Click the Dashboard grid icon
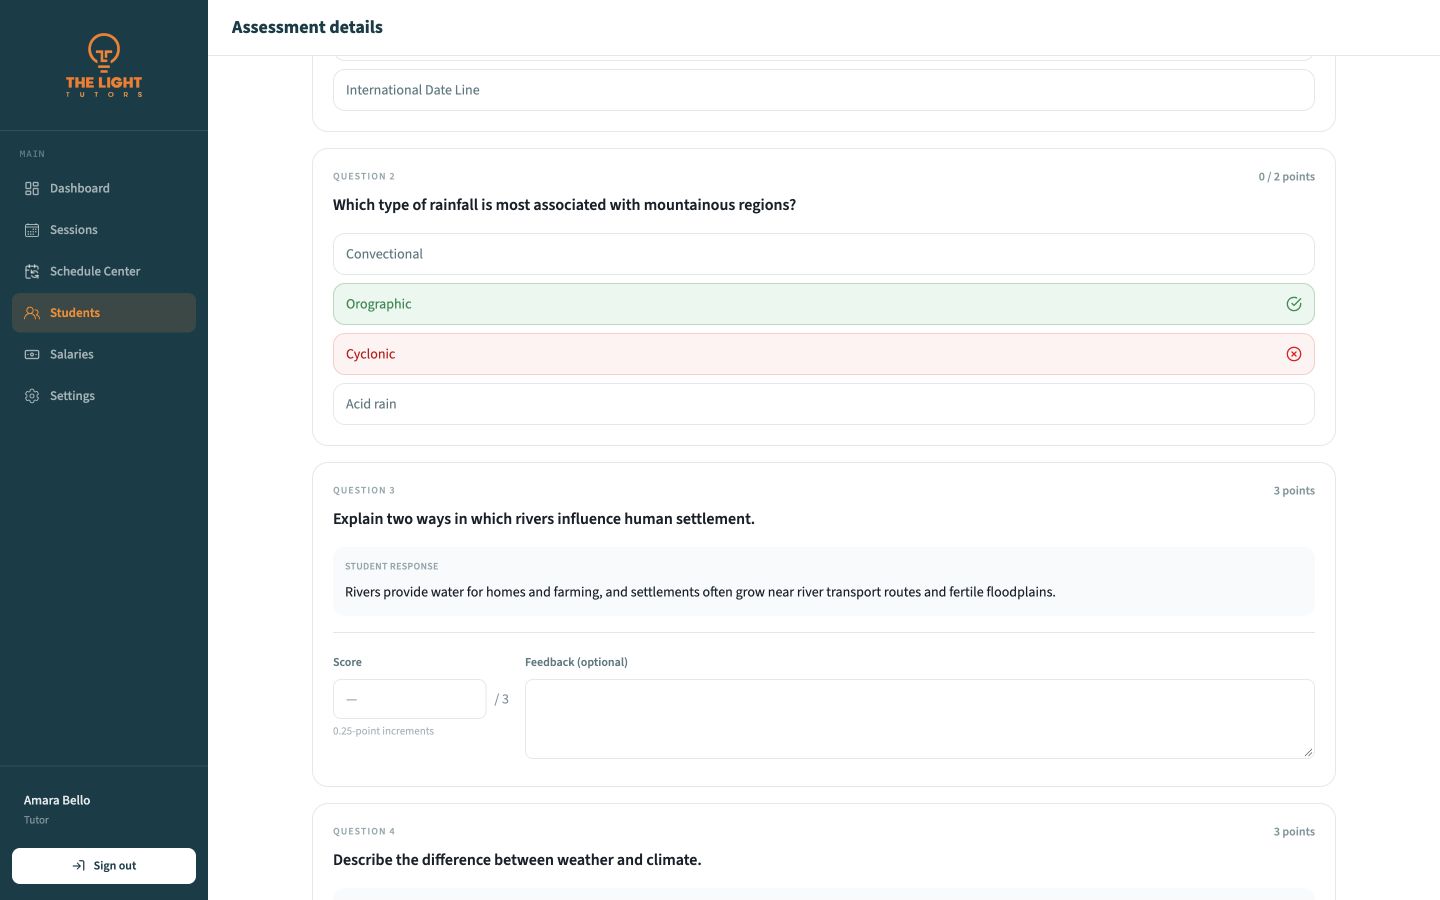The height and width of the screenshot is (900, 1440). 32,188
